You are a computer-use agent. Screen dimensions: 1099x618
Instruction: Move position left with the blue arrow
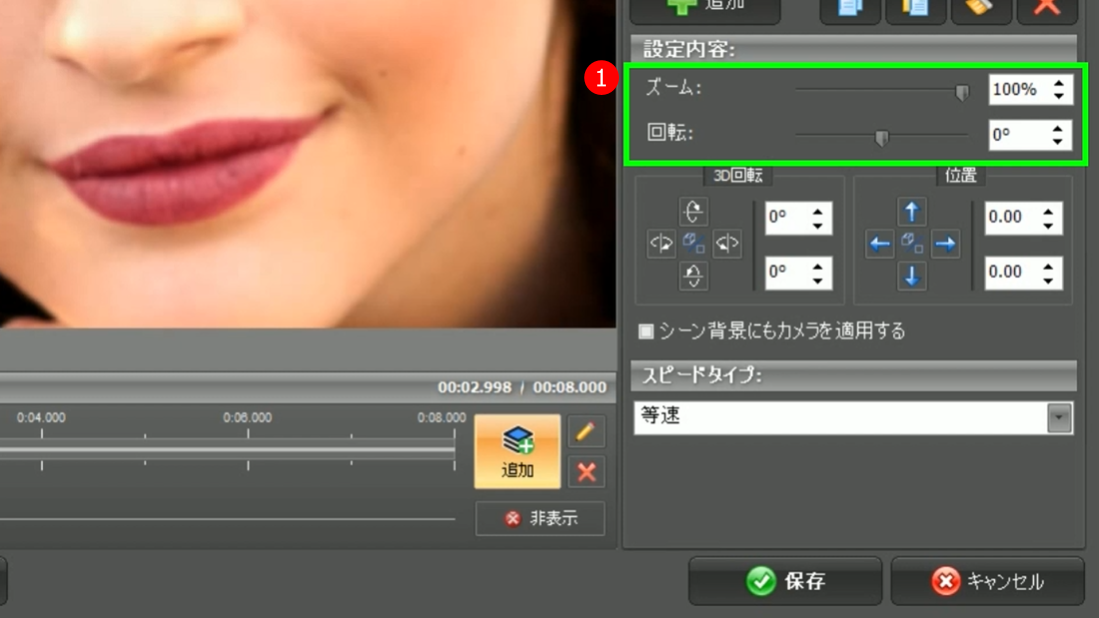tap(879, 244)
